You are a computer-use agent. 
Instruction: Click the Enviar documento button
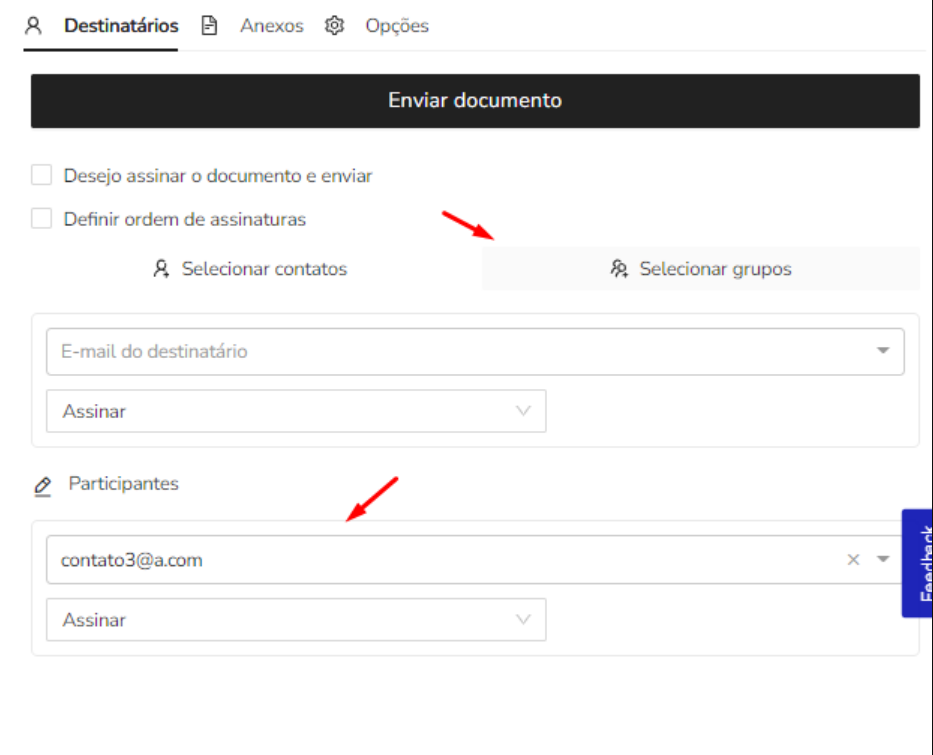click(475, 101)
